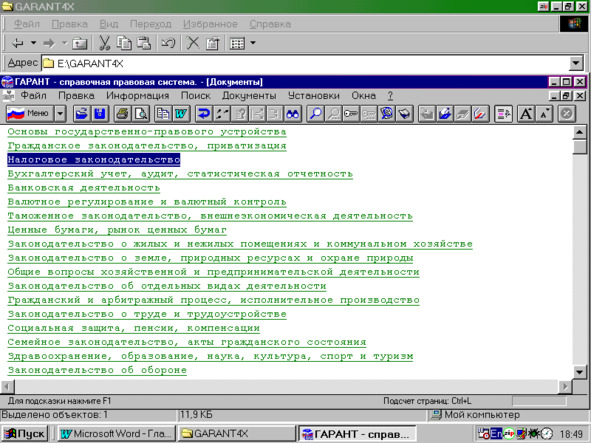This screenshot has height=443, width=591.
Task: Open the Окна menu
Action: [364, 96]
